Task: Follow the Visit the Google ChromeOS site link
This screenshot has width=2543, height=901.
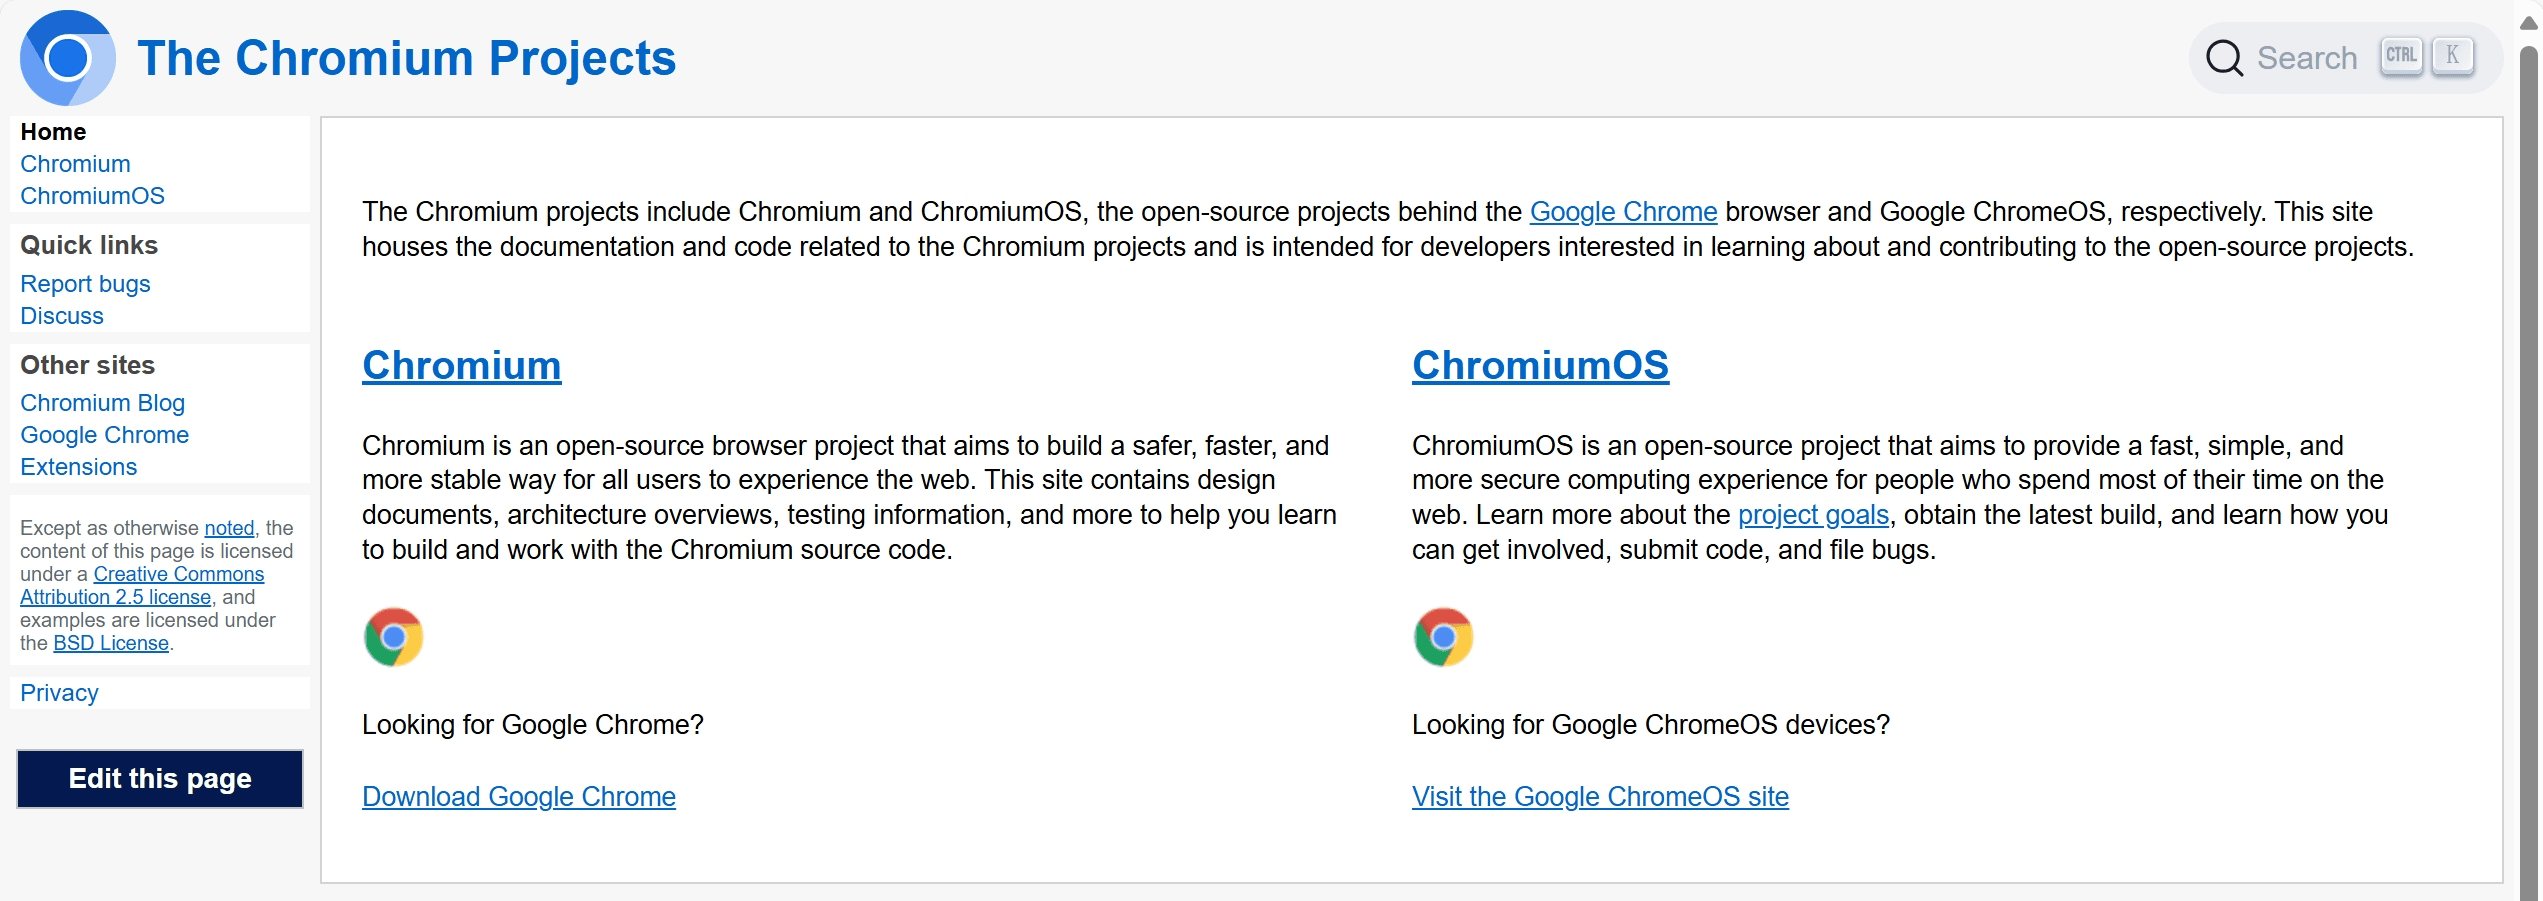Action: click(1600, 797)
